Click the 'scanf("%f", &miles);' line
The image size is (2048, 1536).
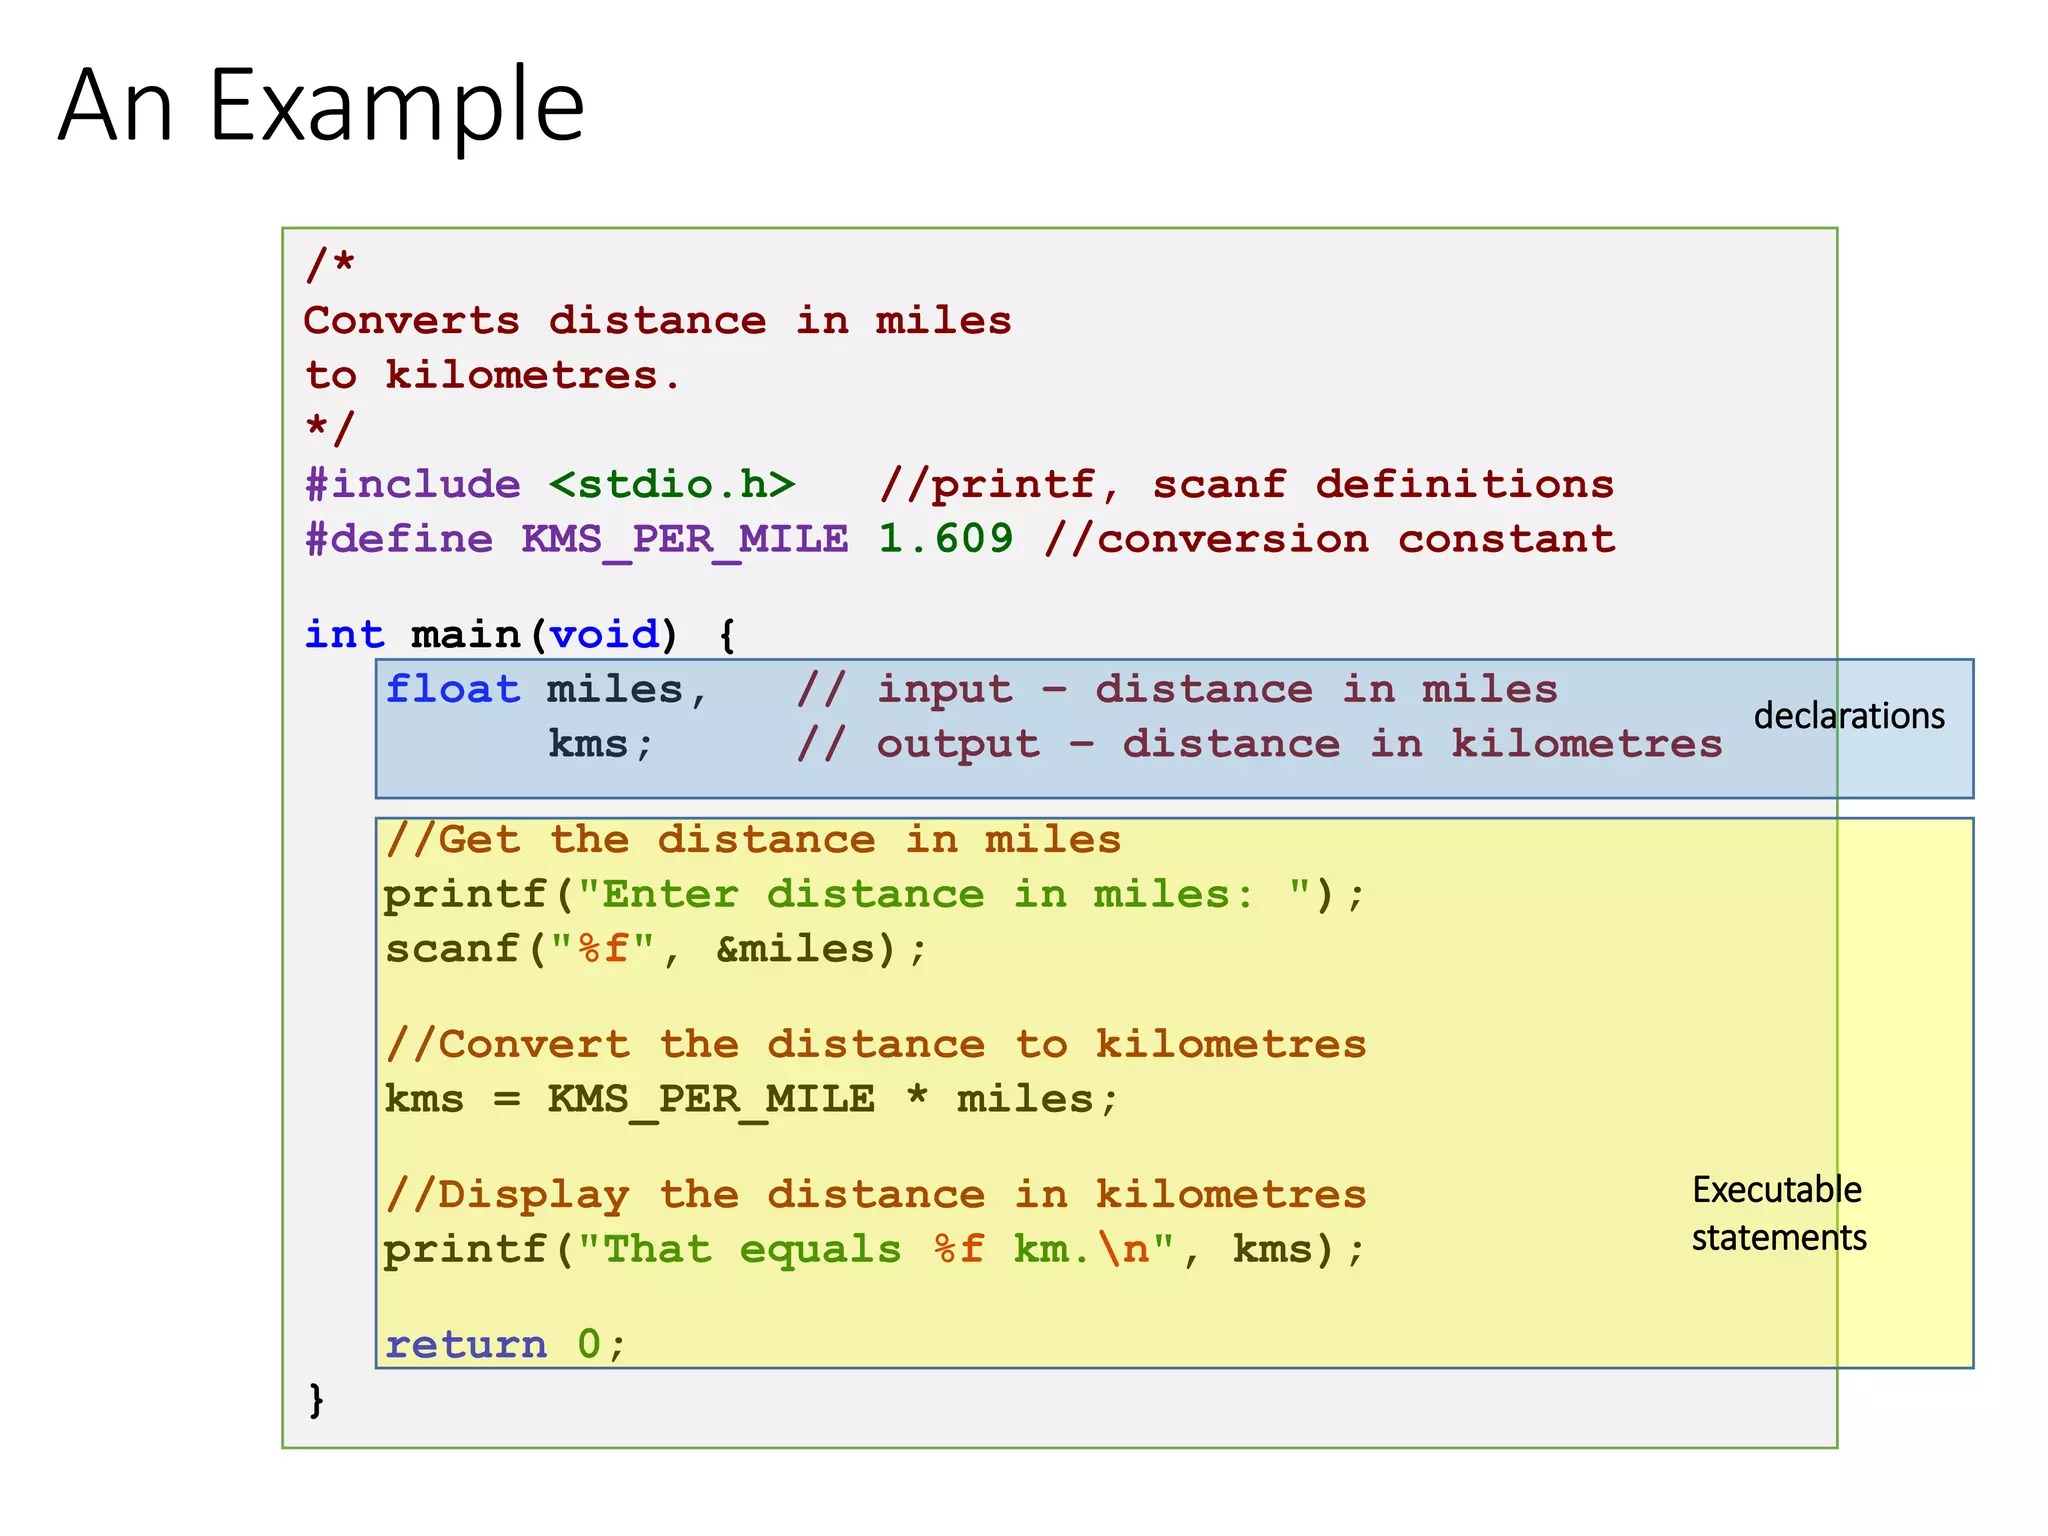click(657, 949)
